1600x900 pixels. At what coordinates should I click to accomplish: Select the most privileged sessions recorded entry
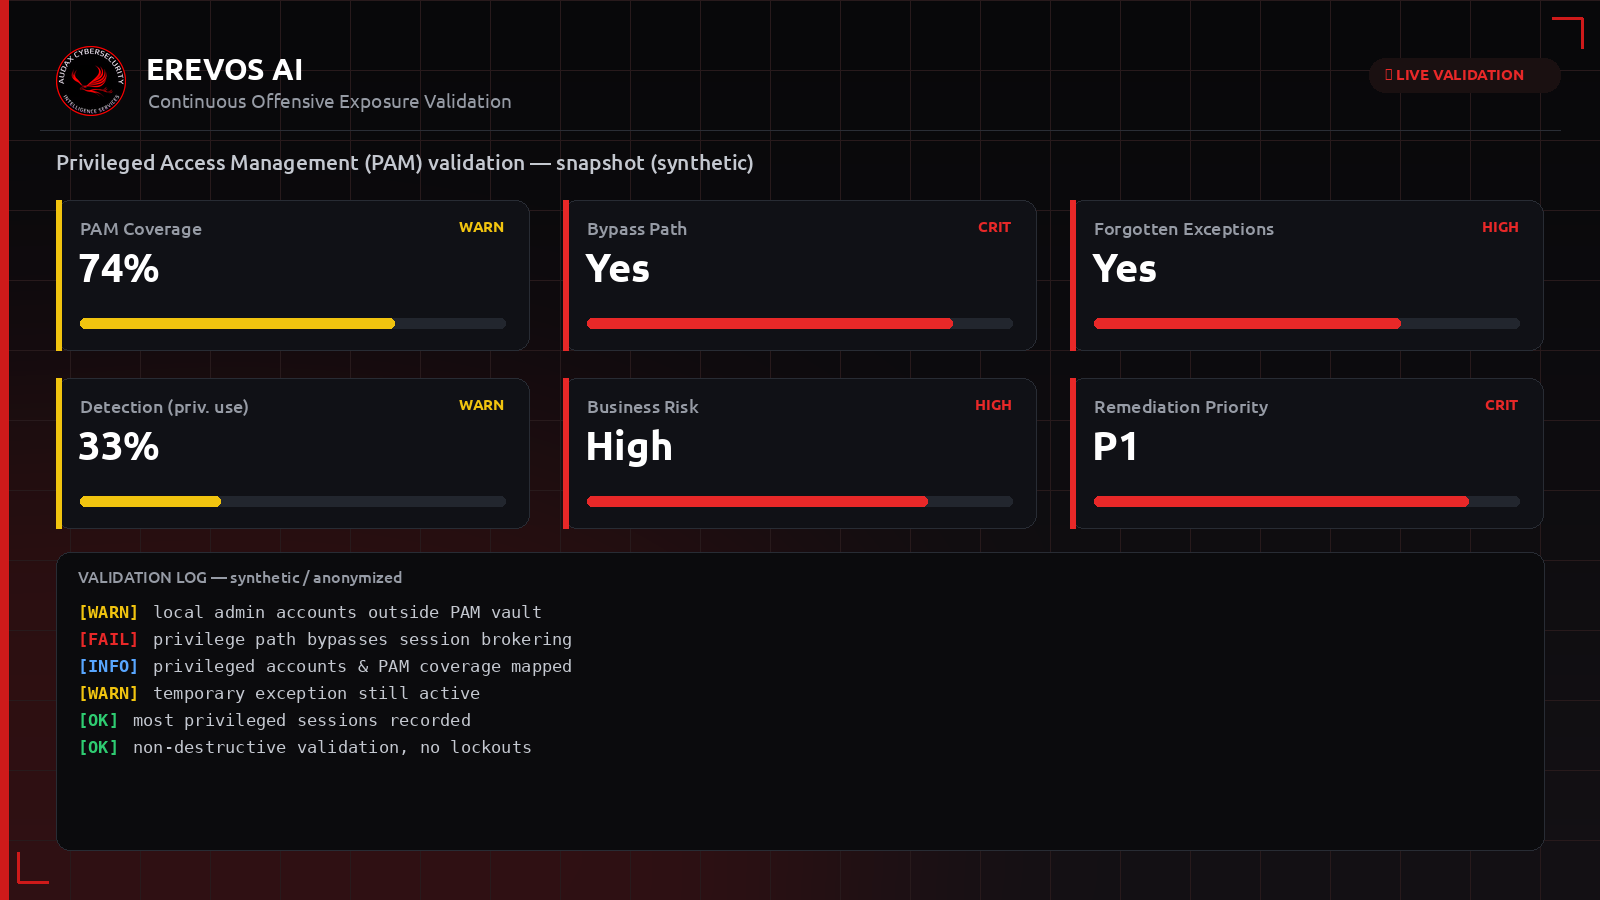click(x=302, y=720)
